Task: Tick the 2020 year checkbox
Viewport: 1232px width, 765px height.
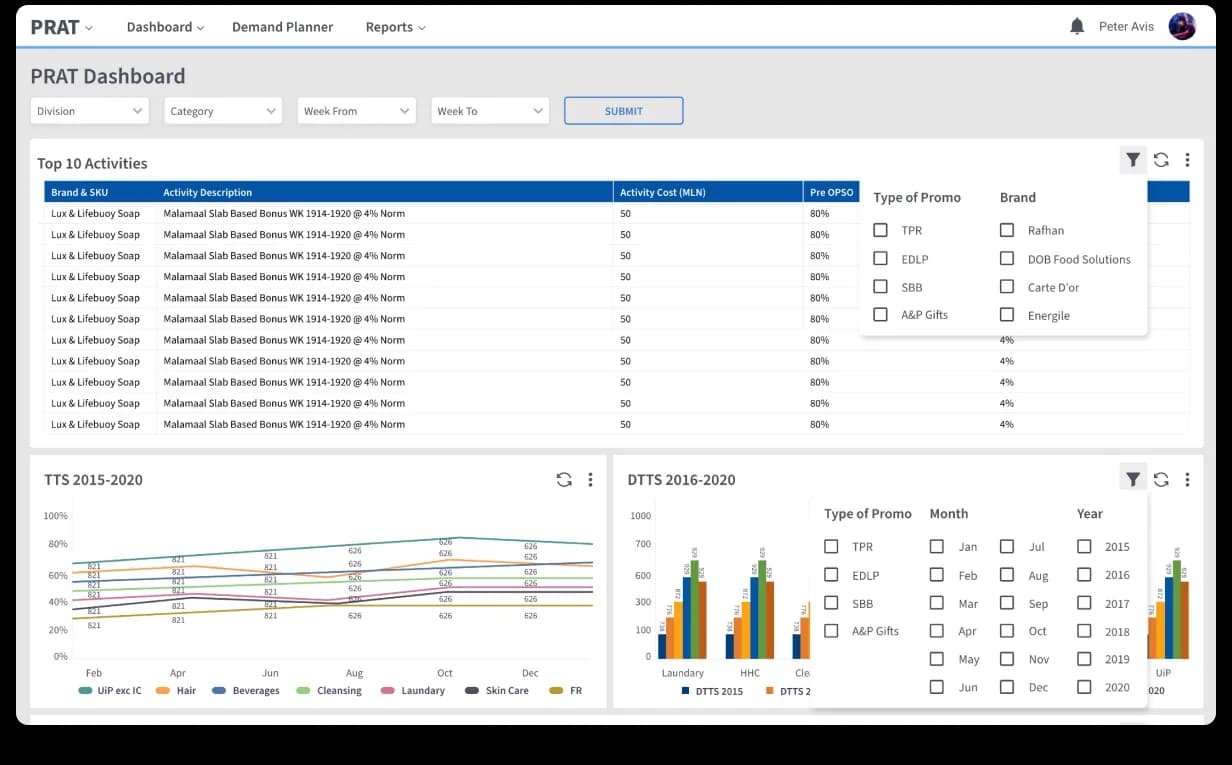Action: [1084, 686]
